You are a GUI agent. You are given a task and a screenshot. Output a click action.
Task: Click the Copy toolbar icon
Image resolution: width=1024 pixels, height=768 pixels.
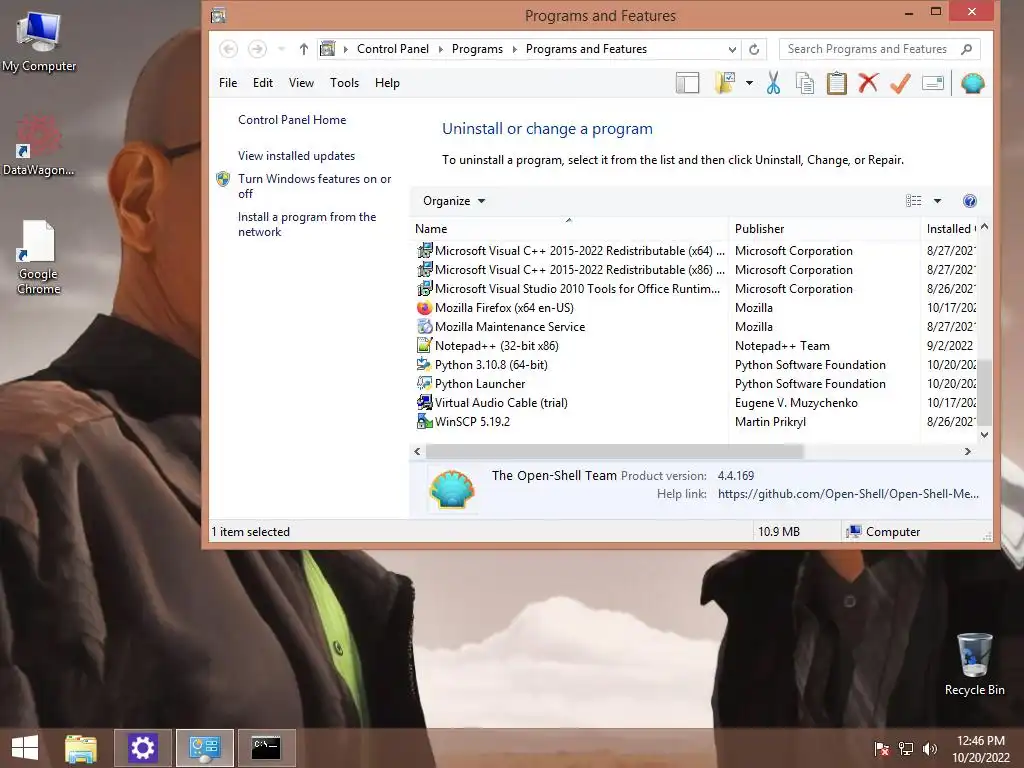coord(805,83)
